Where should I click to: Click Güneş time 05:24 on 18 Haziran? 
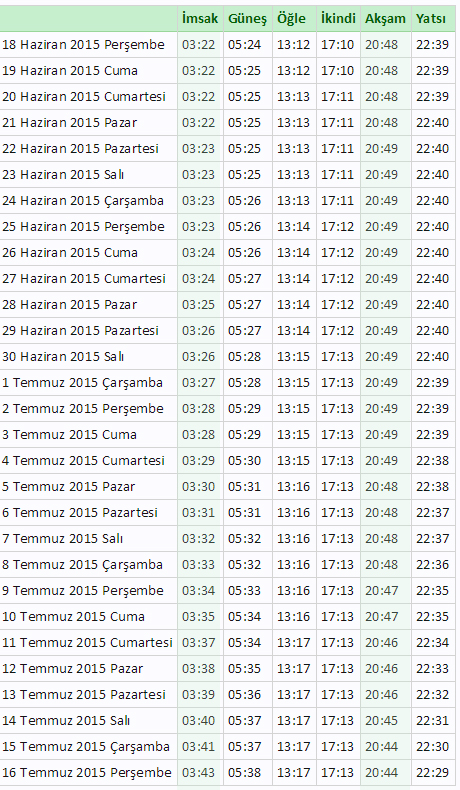pos(244,45)
